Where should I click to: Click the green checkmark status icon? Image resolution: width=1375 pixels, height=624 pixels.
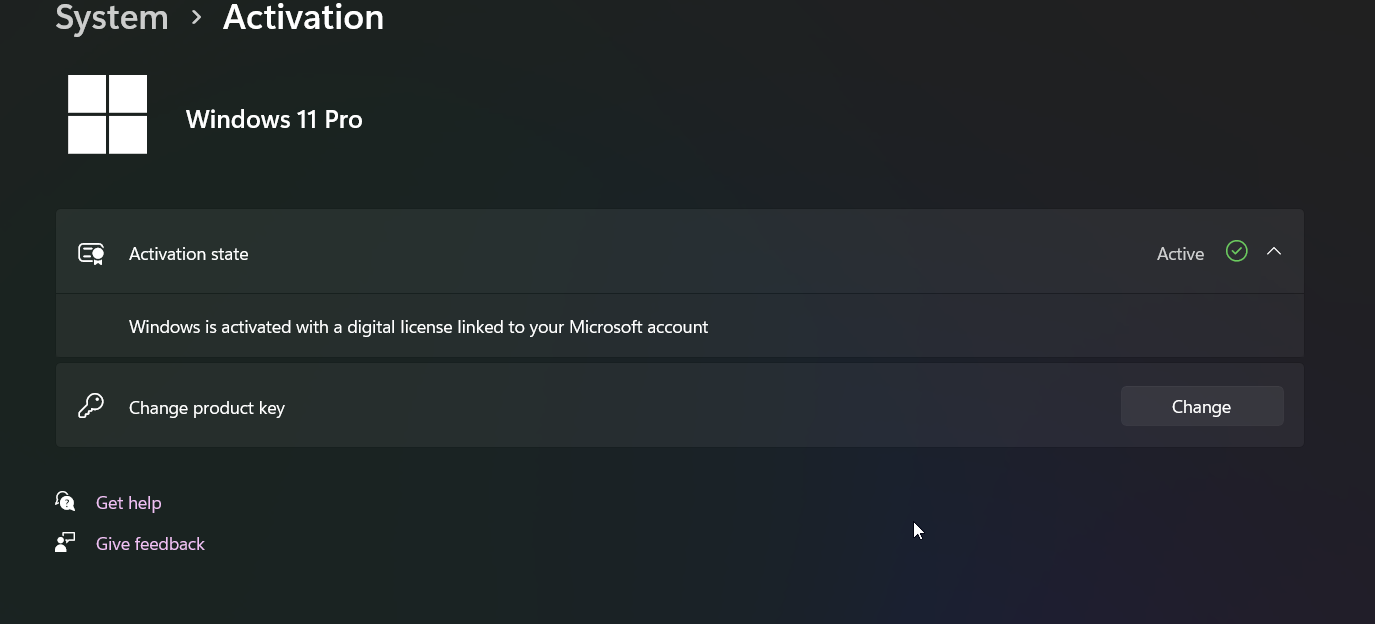point(1236,252)
